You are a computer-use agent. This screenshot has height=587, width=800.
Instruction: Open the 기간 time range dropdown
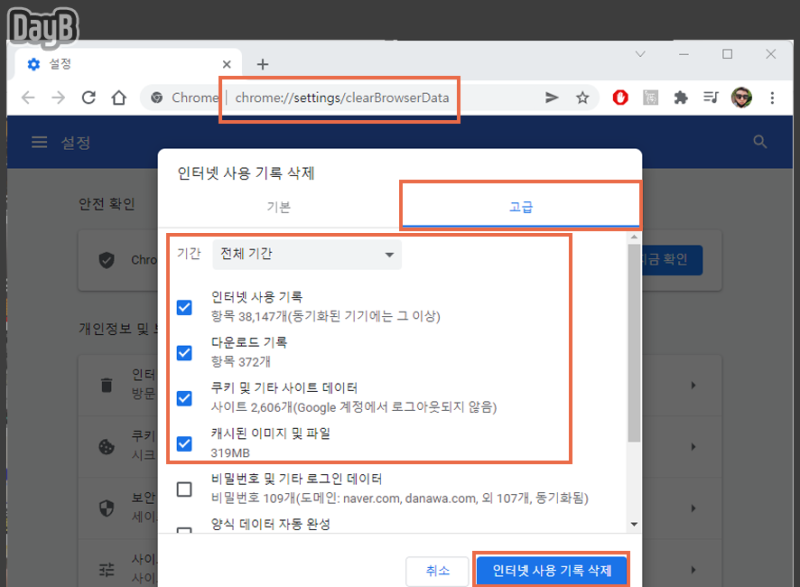(307, 254)
